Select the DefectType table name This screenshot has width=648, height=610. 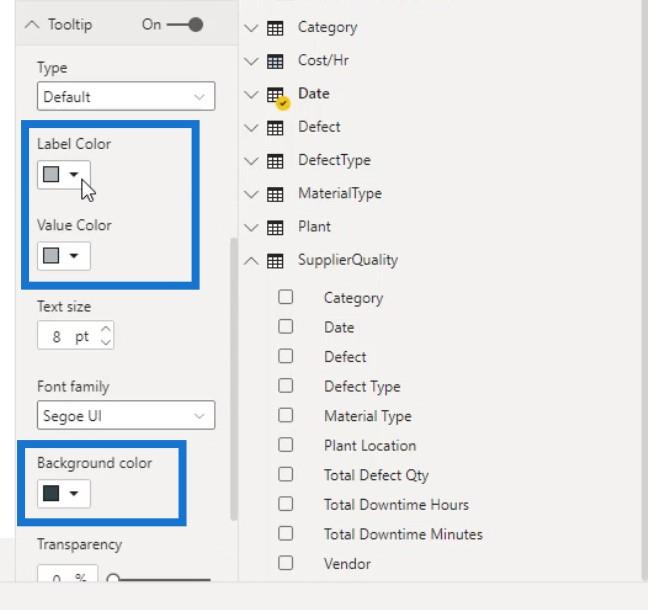(x=334, y=160)
